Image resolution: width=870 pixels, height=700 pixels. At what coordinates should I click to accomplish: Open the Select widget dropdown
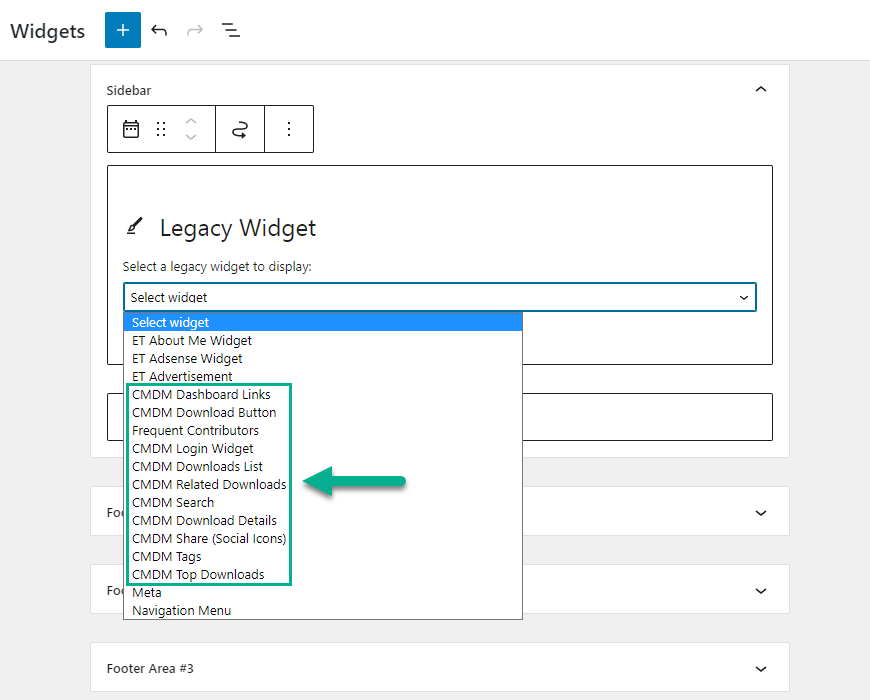tap(439, 297)
